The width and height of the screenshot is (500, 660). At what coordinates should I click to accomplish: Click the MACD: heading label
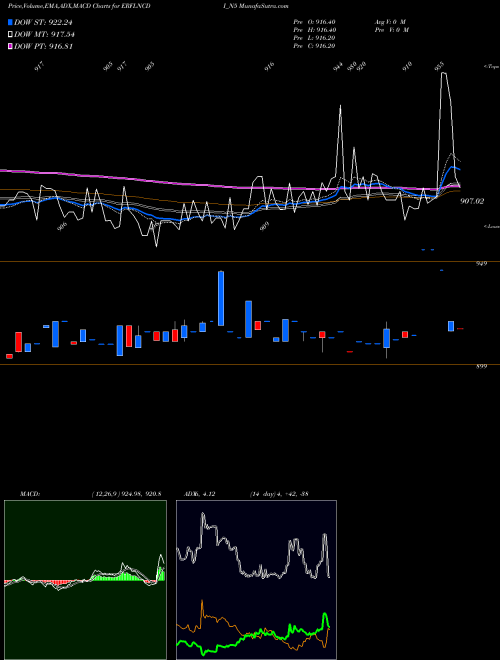[30, 494]
